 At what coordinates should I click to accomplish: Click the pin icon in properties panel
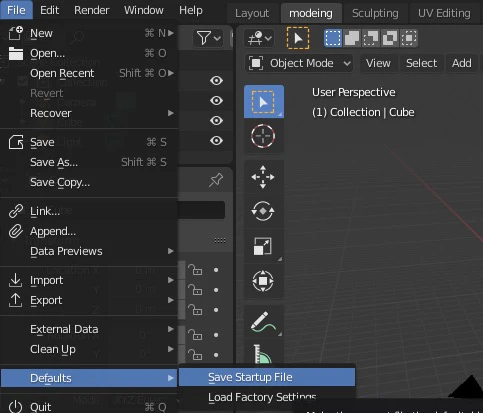coord(216,180)
